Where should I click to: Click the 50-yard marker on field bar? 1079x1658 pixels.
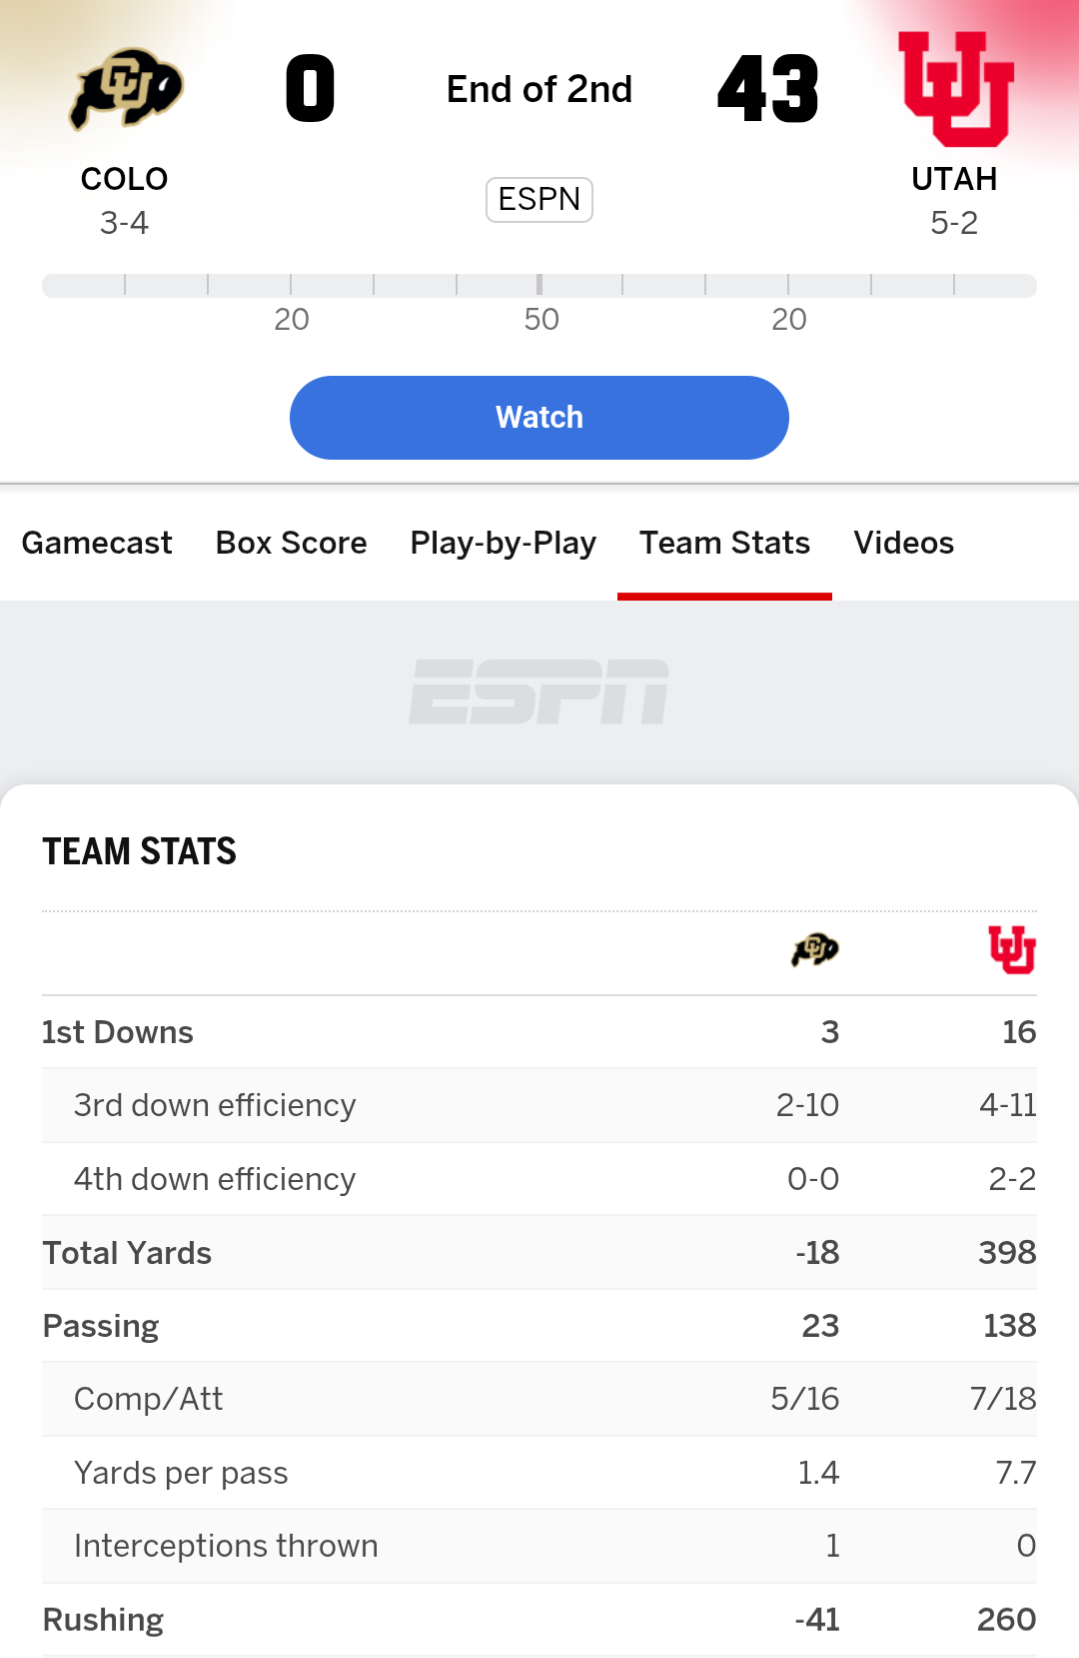pyautogui.click(x=540, y=286)
